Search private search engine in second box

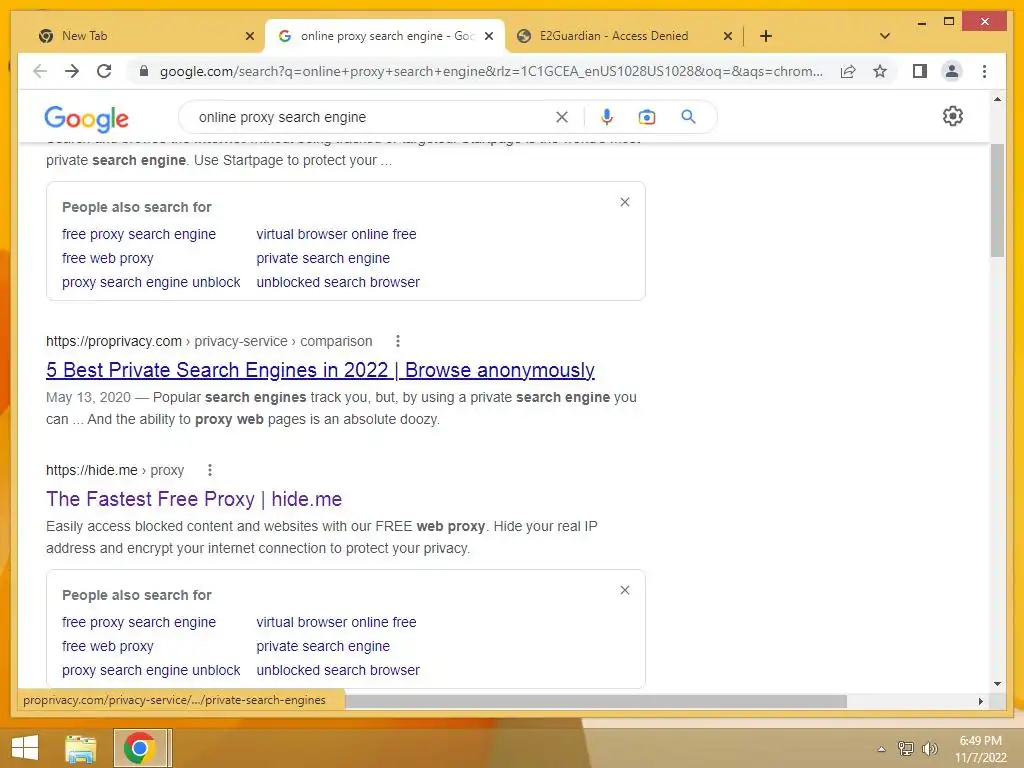click(x=323, y=646)
